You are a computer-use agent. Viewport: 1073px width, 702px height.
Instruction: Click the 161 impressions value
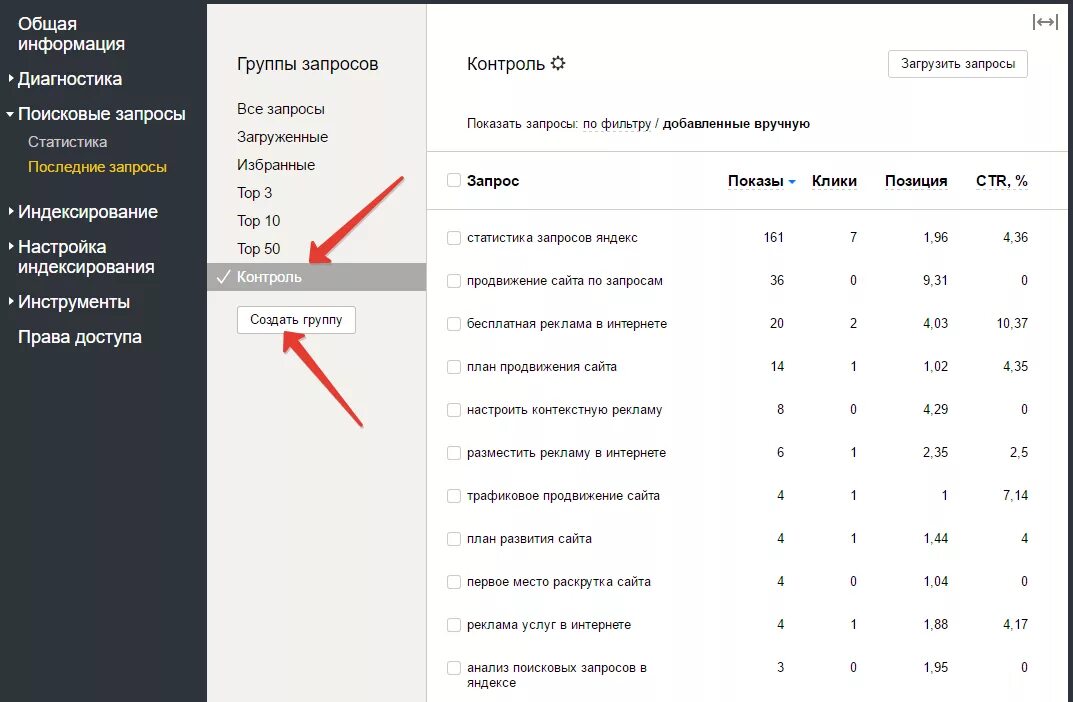point(773,237)
